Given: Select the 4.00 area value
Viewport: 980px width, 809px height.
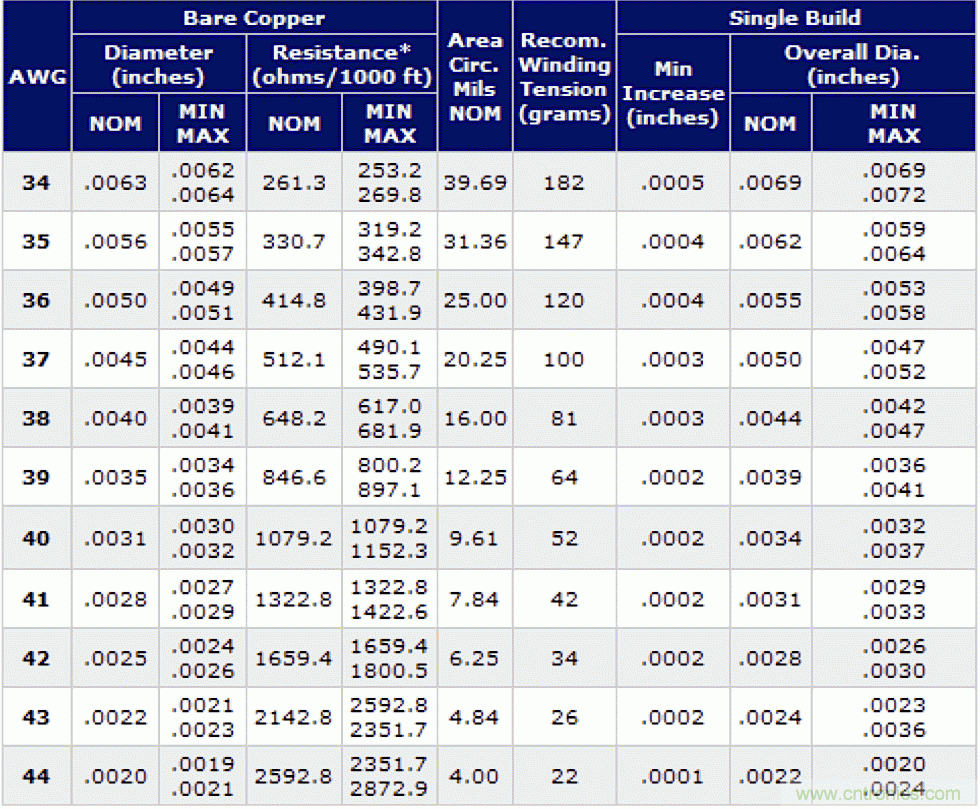Looking at the screenshot, I should tap(475, 777).
